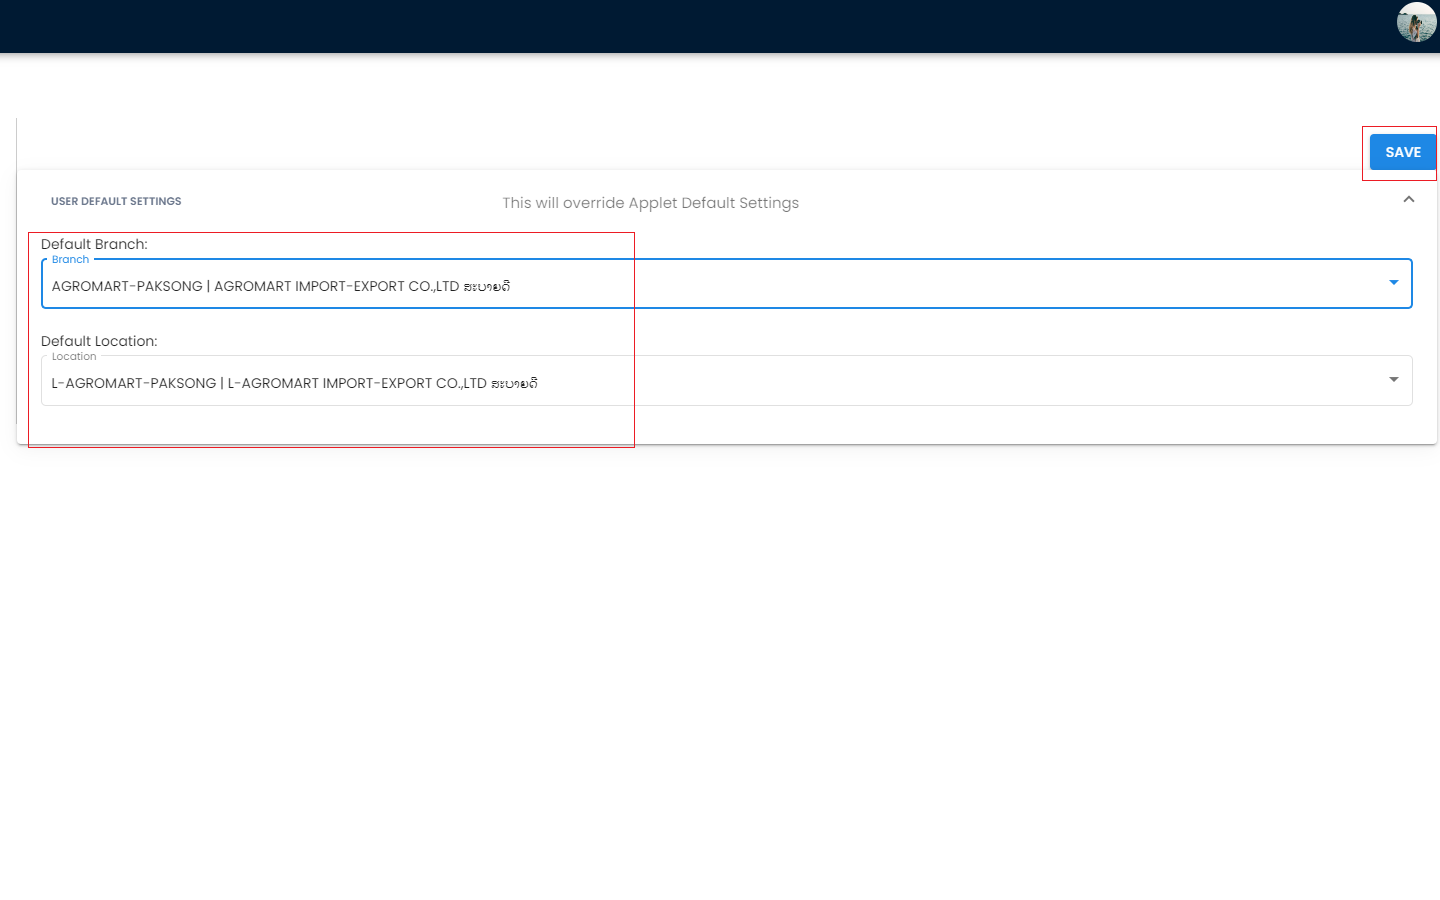
Task: Click the override Applet Default Settings note
Action: pyautogui.click(x=650, y=203)
